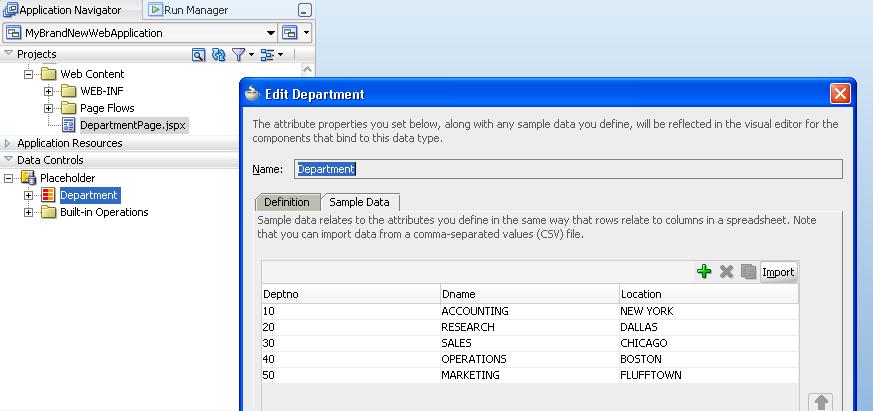This screenshot has height=411, width=873.
Task: Switch to the Definition tab
Action: pyautogui.click(x=286, y=202)
